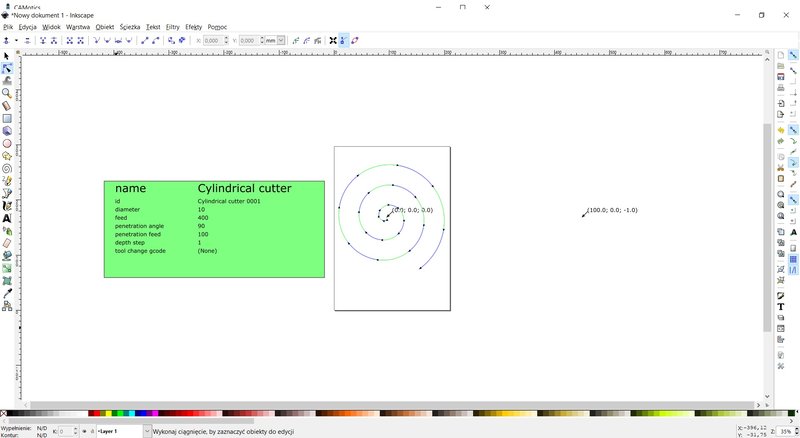This screenshot has width=800, height=438.
Task: Make selected nodes corner (cusp)
Action: pyautogui.click(x=96, y=40)
